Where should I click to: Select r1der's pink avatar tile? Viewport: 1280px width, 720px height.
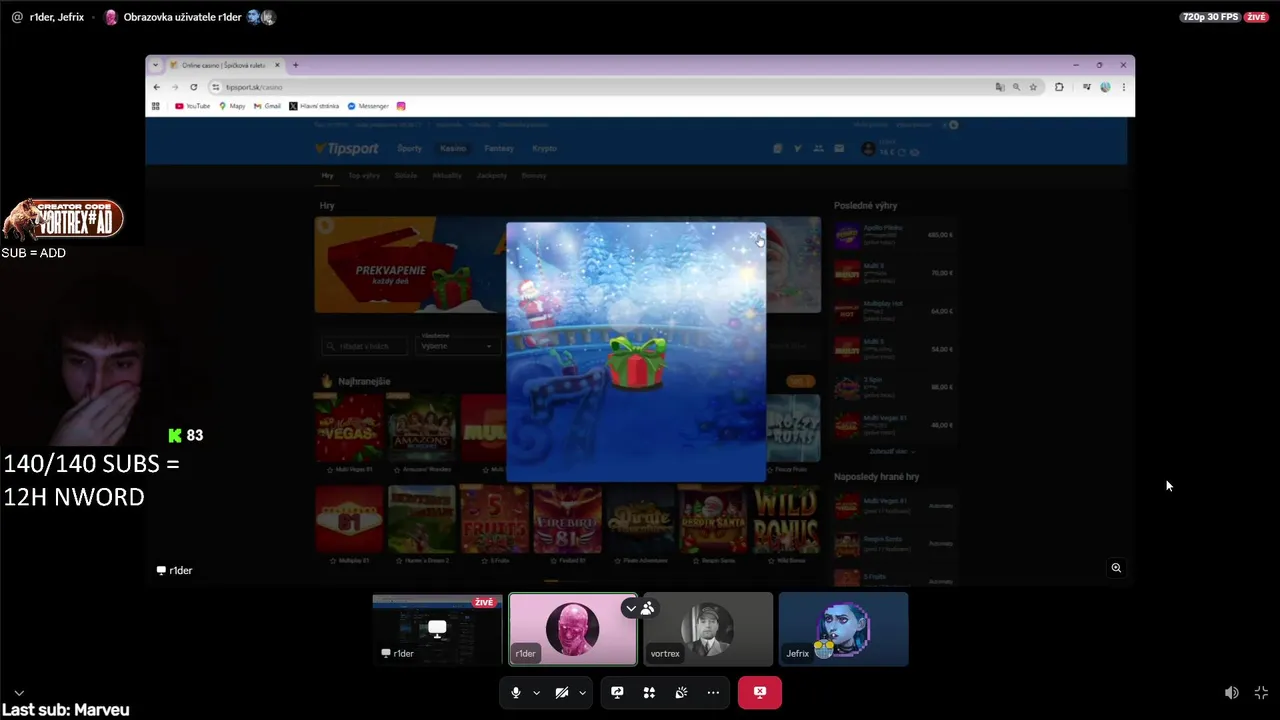tap(573, 629)
